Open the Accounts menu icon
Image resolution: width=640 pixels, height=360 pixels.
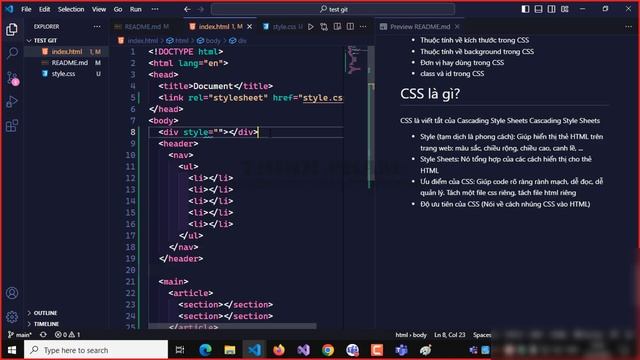12,293
